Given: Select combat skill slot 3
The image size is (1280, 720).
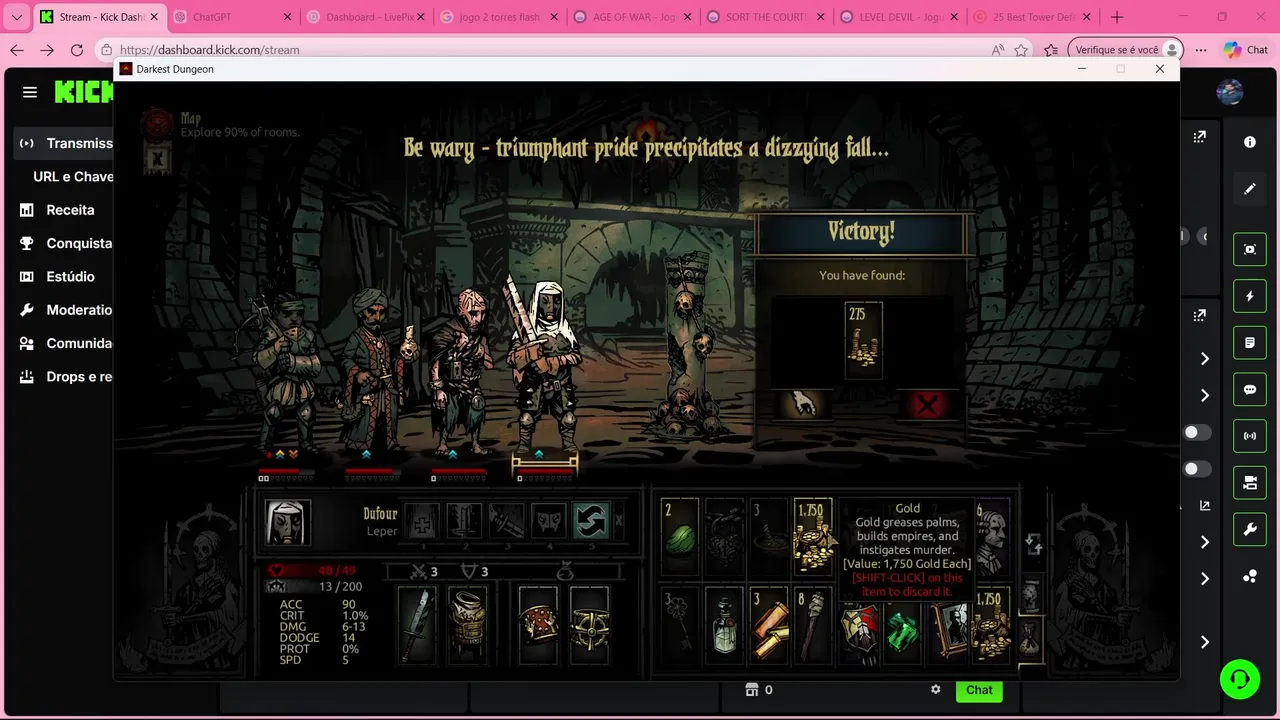Looking at the screenshot, I should pos(507,521).
